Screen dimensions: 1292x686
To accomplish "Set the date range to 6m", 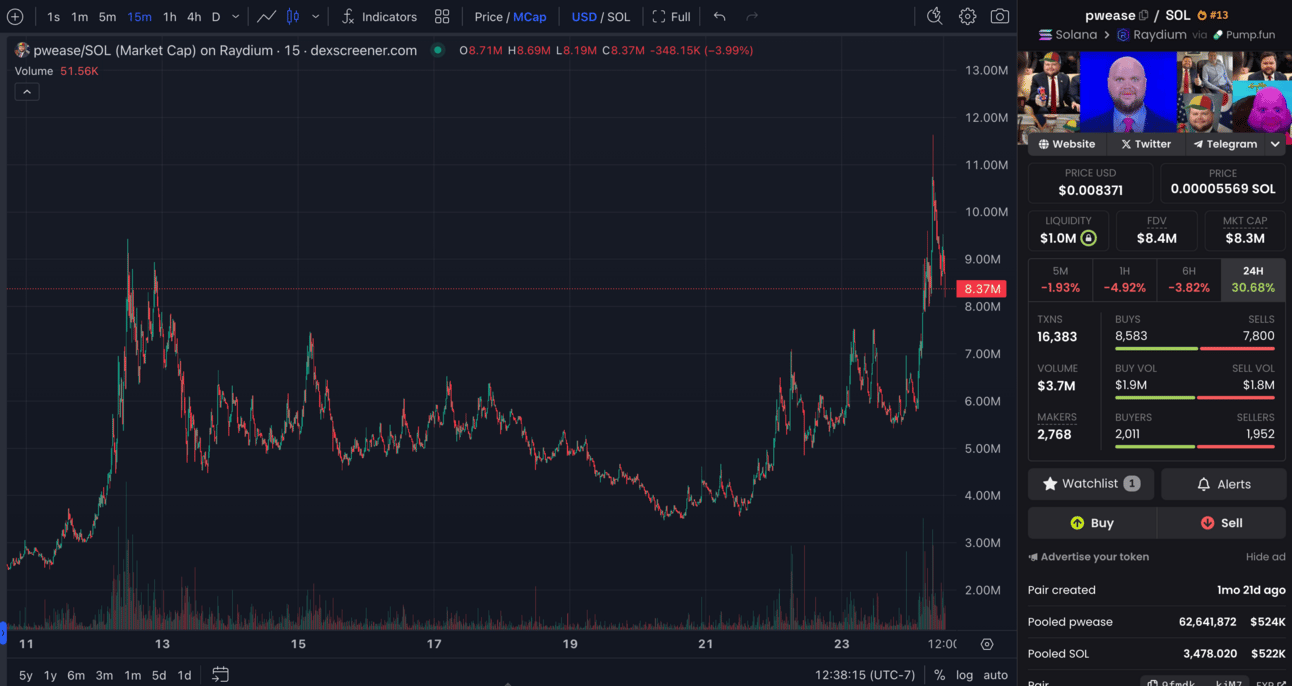I will (x=76, y=675).
